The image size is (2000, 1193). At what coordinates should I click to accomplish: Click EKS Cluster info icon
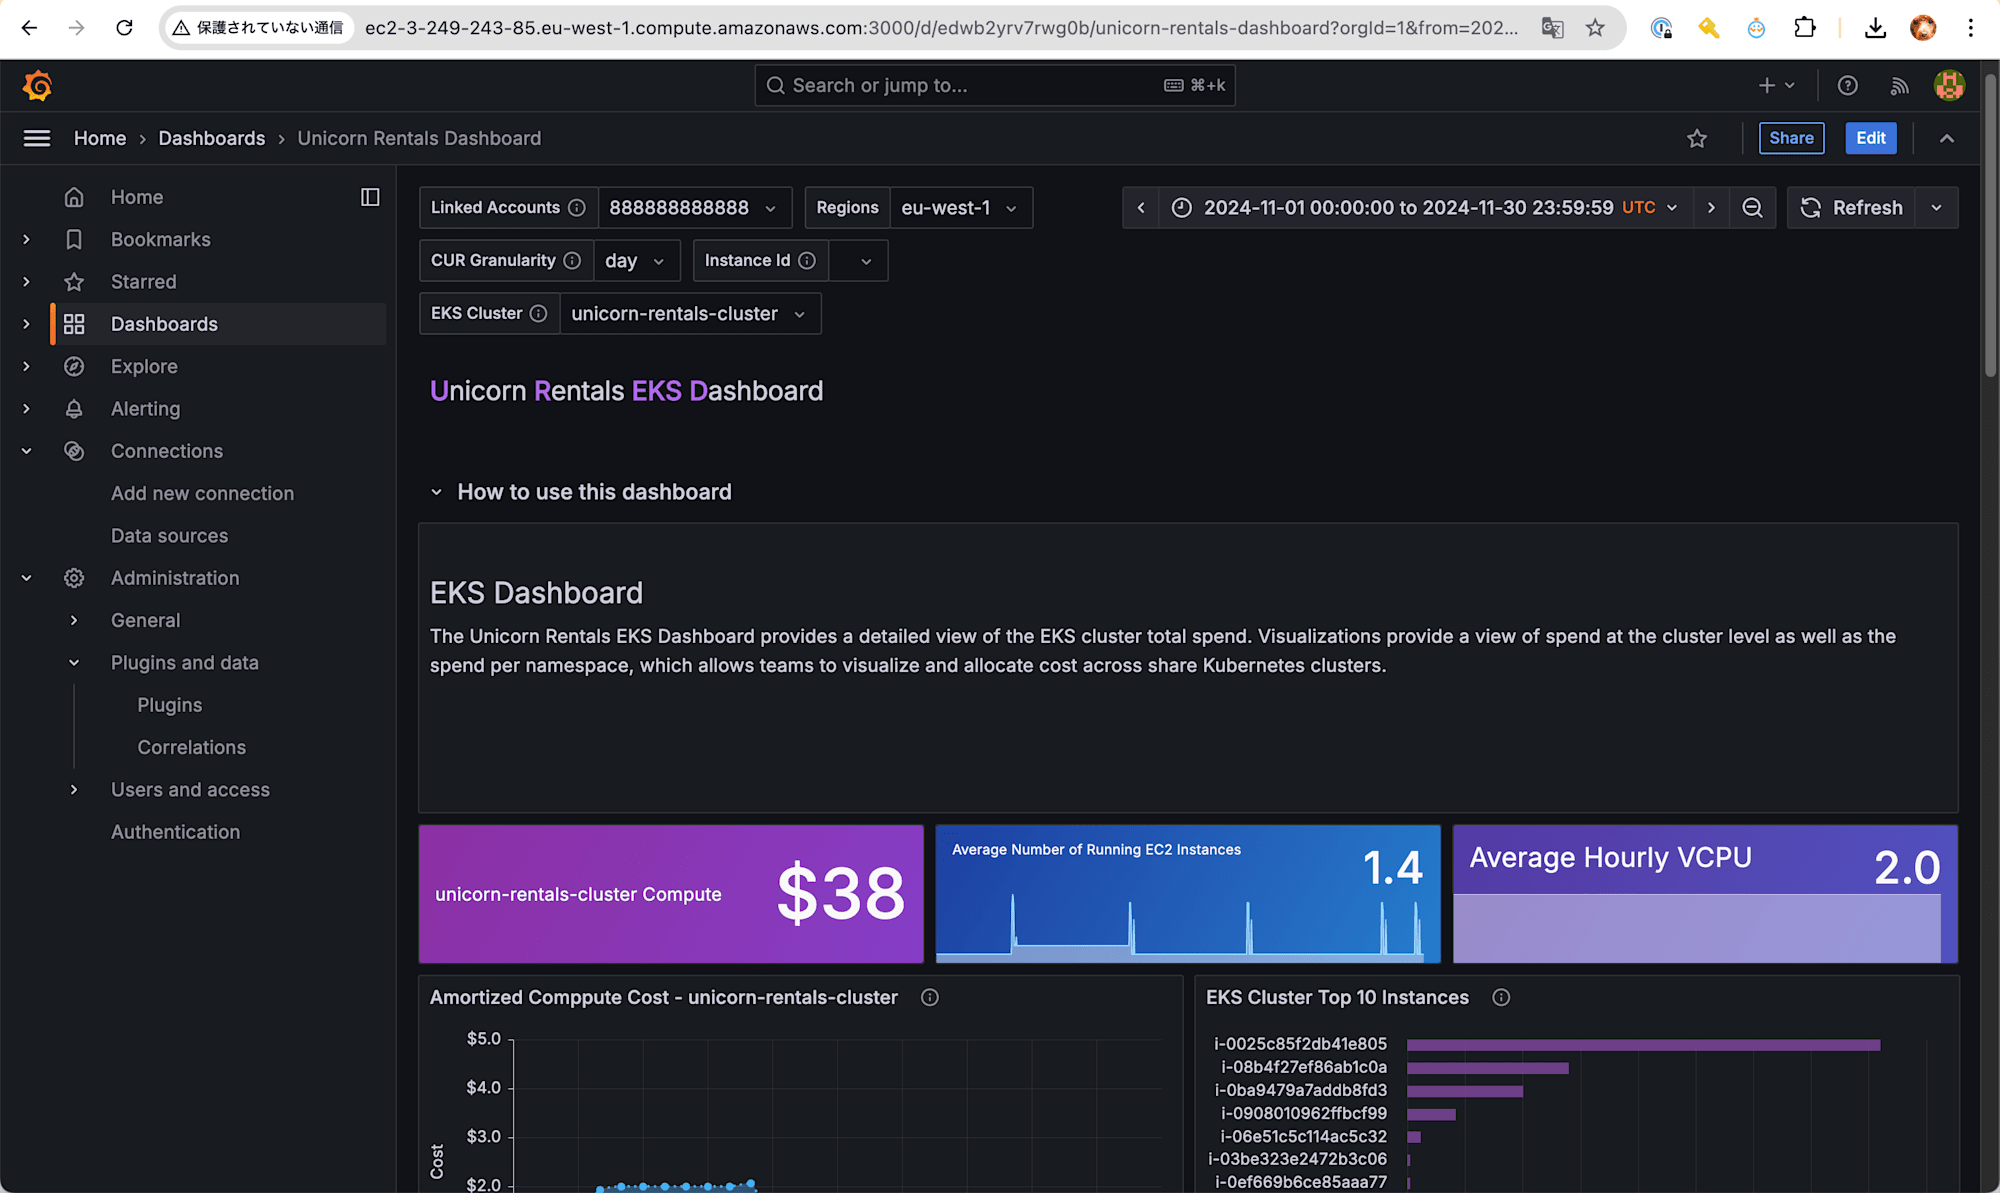[538, 314]
